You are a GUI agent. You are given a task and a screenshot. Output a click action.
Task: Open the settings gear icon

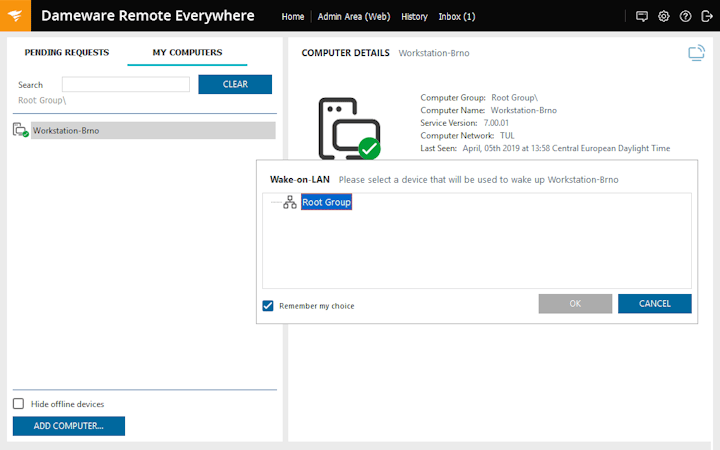pyautogui.click(x=664, y=17)
